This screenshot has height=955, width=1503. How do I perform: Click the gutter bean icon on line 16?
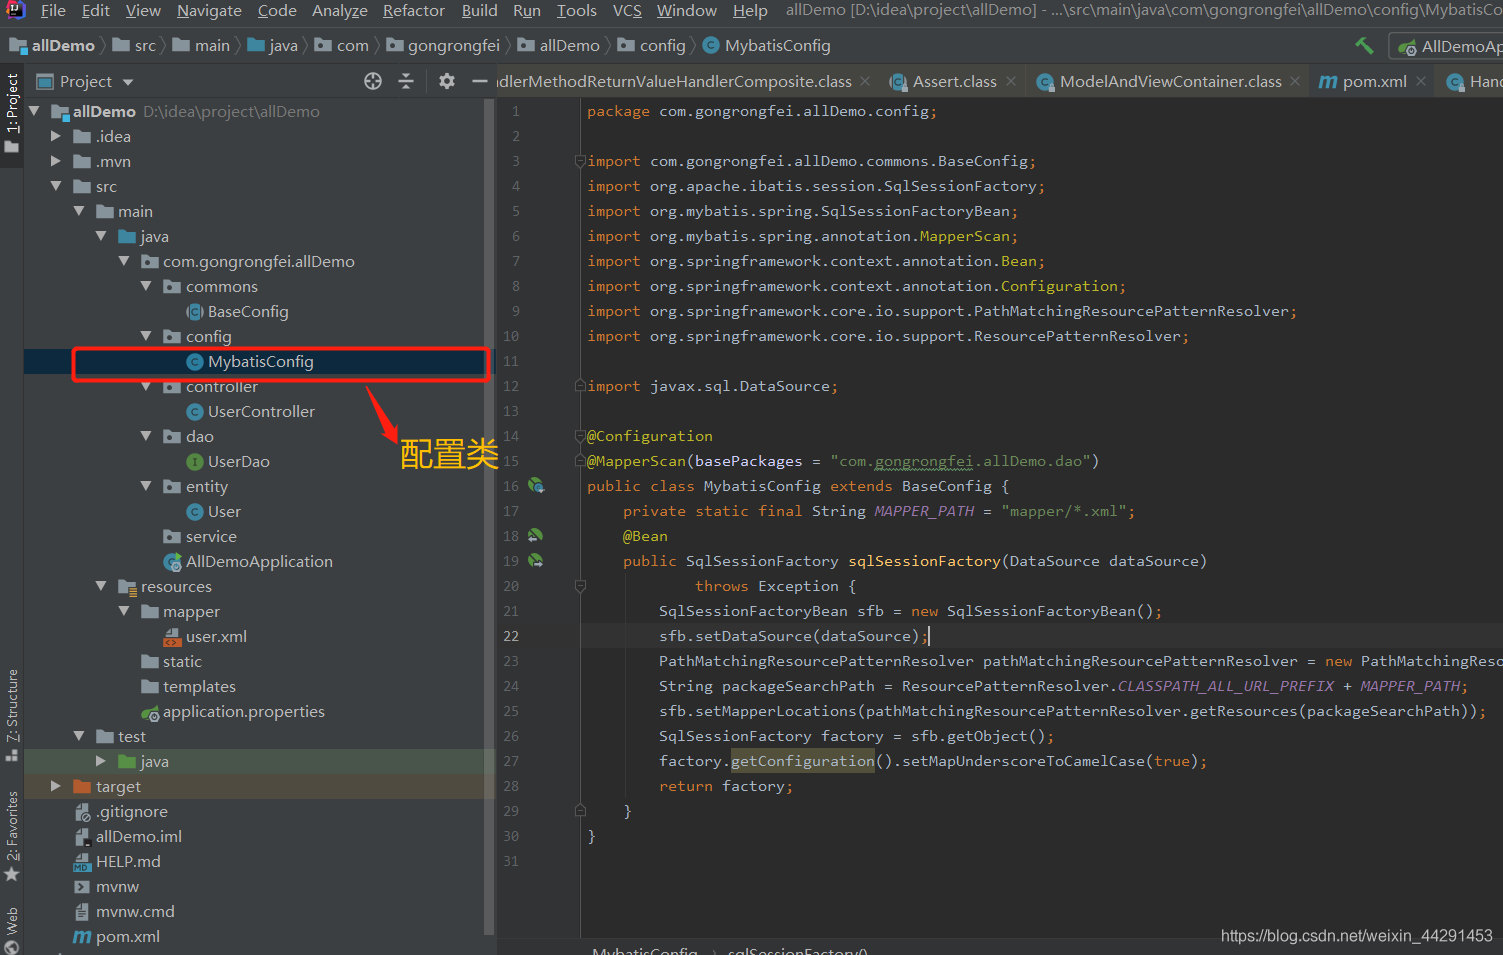click(536, 485)
